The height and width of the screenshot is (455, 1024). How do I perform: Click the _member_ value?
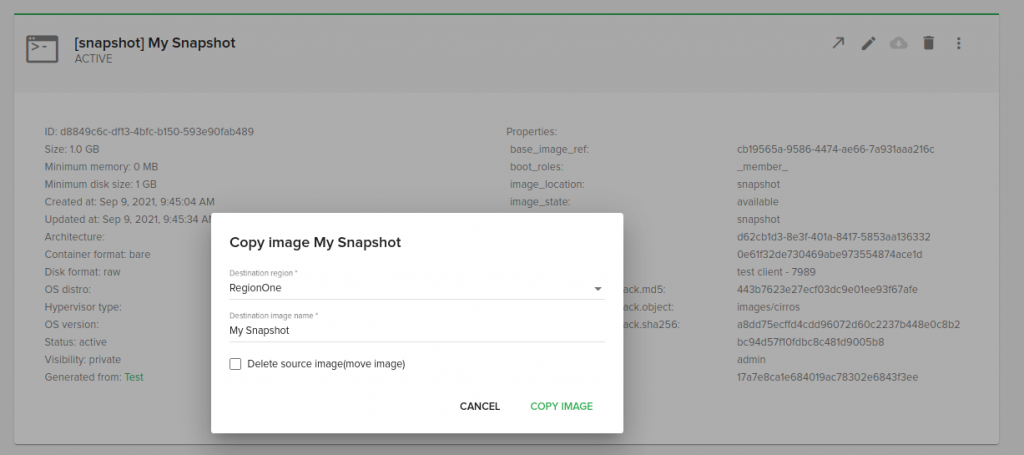(762, 167)
